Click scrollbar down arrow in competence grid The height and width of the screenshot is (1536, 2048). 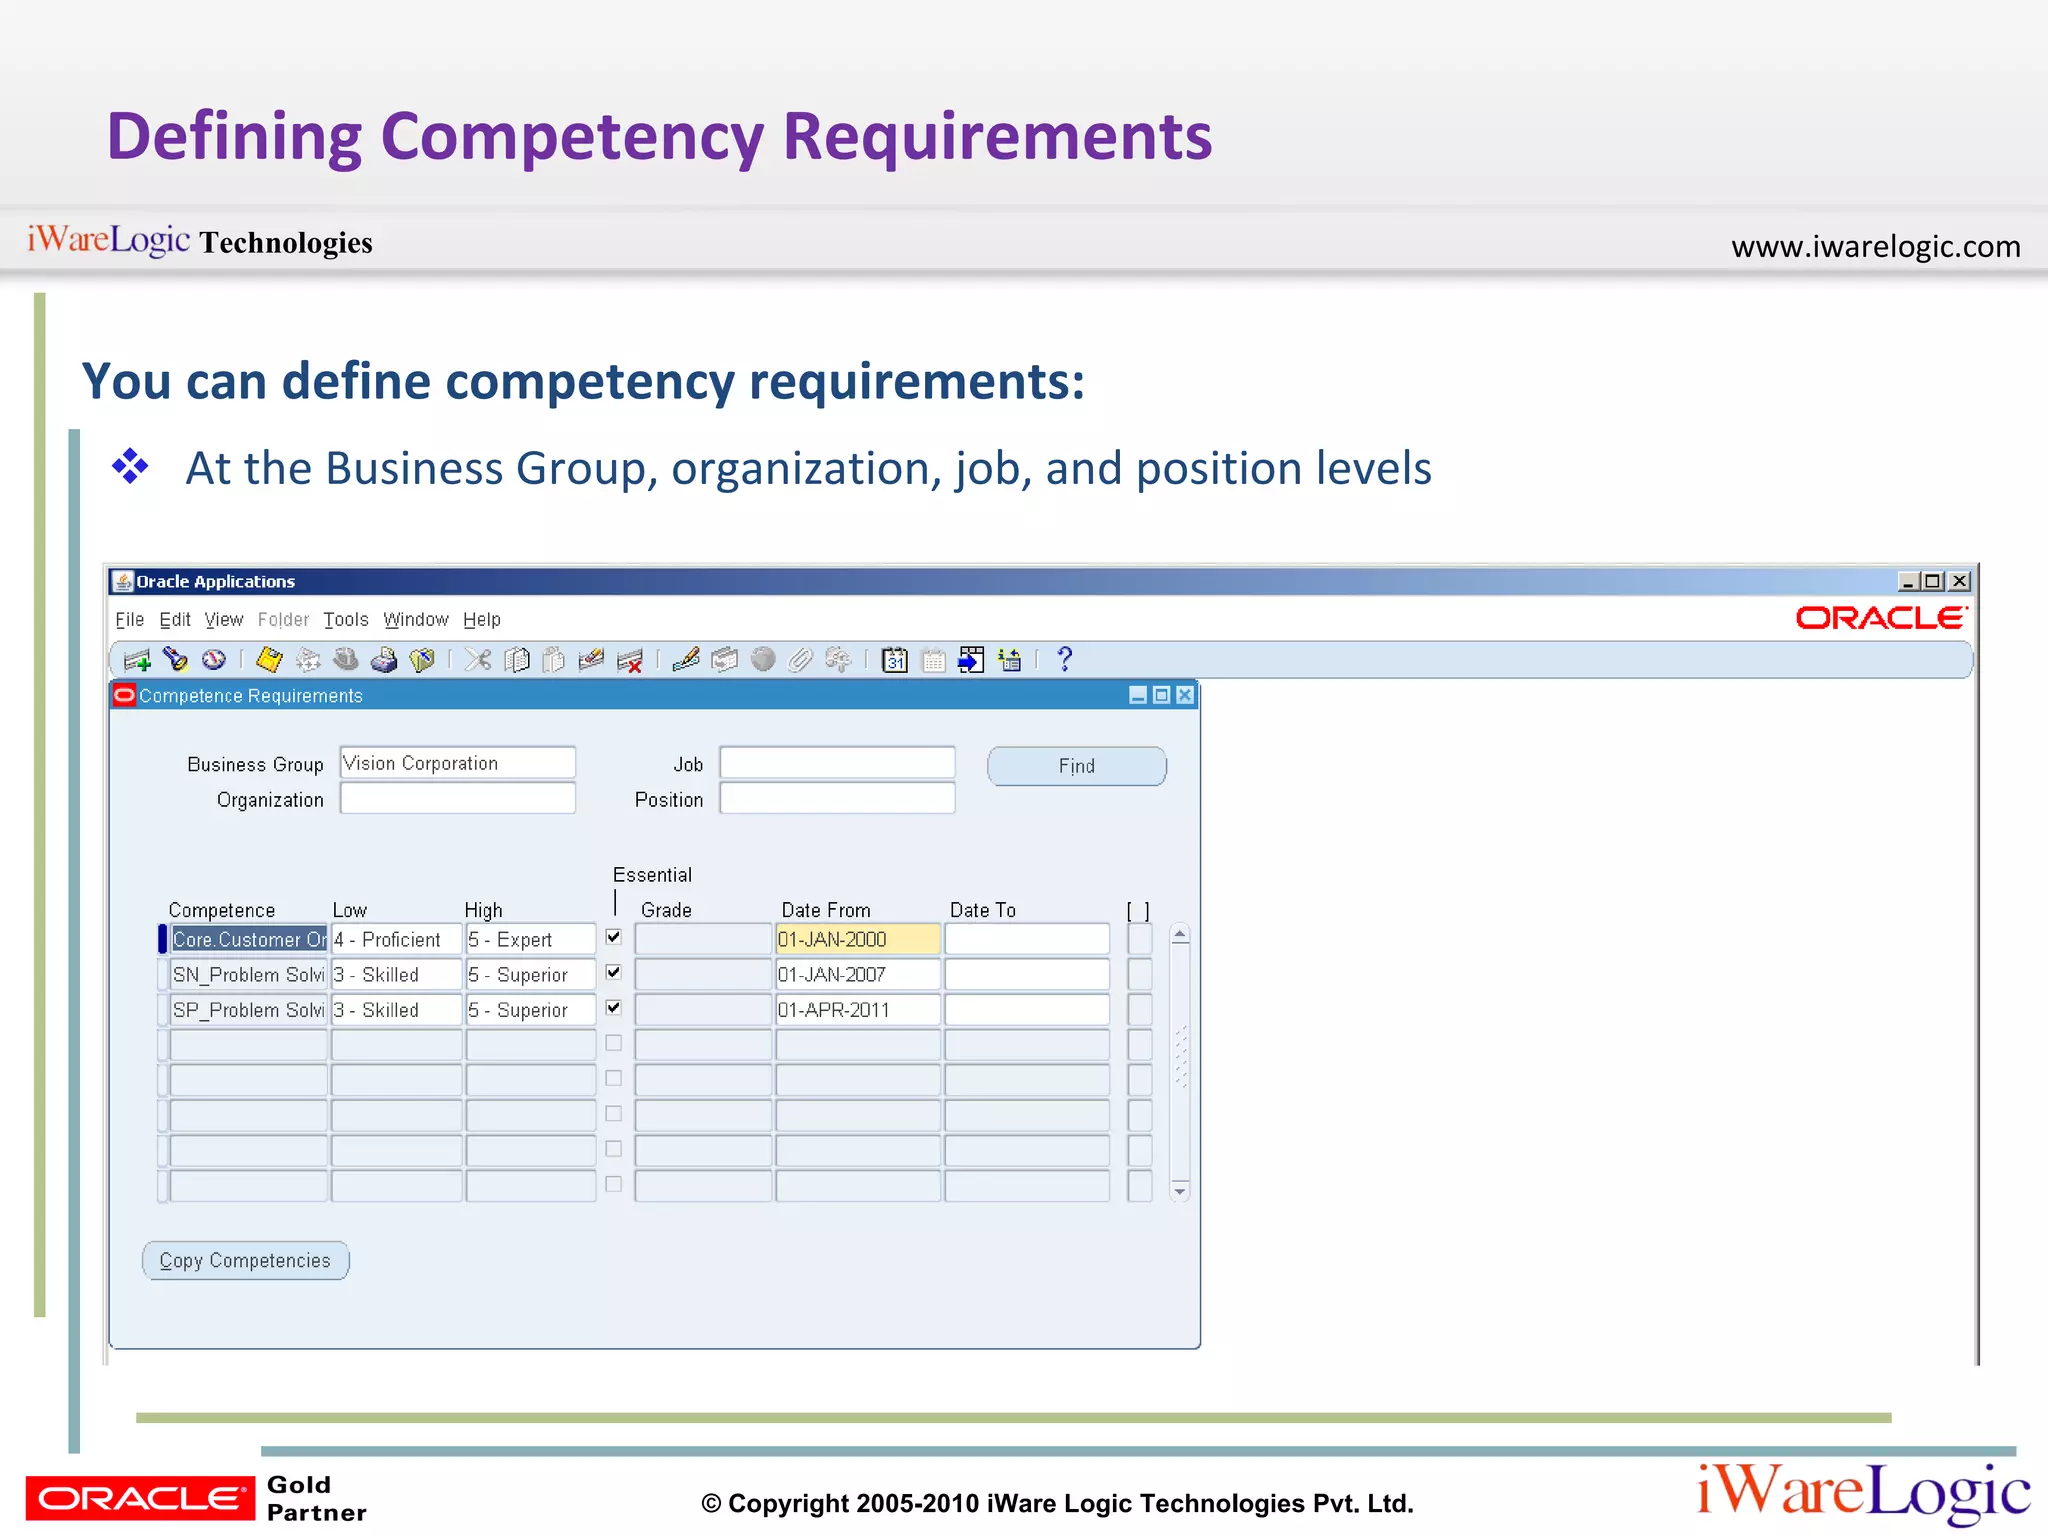pos(1180,1190)
